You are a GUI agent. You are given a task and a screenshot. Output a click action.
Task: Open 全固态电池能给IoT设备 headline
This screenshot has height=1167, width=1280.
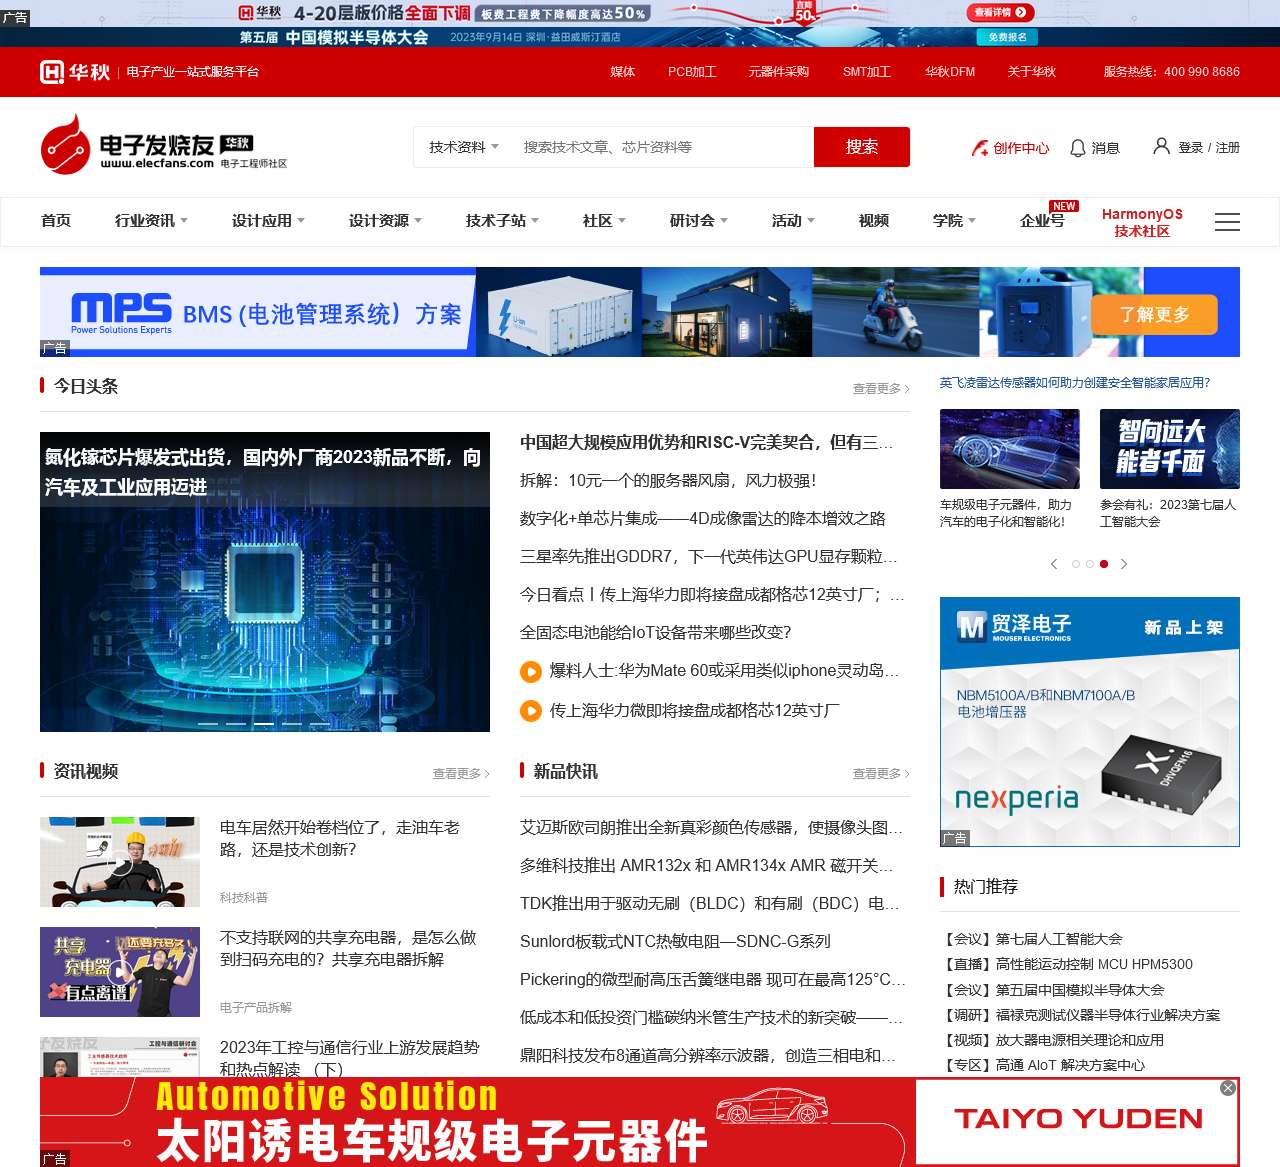[656, 633]
